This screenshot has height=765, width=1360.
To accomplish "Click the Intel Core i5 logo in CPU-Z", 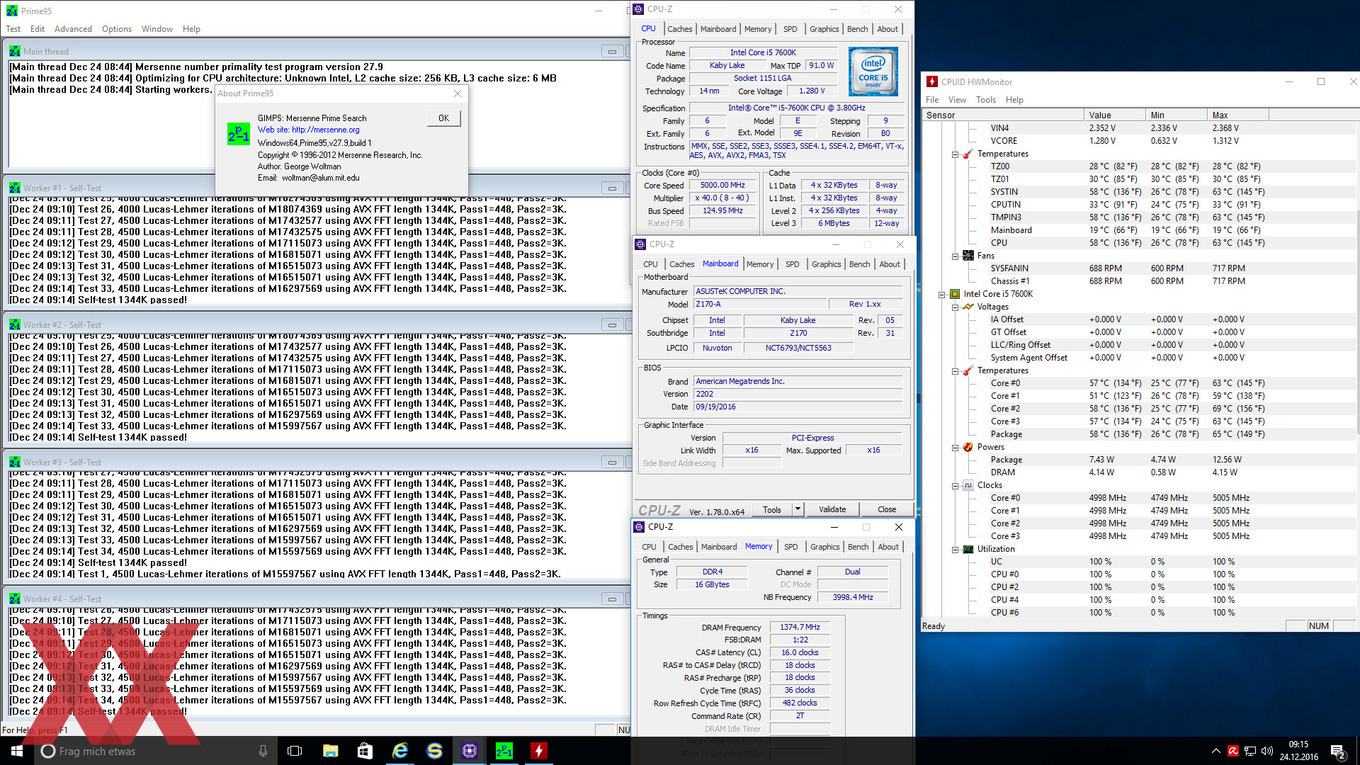I will tap(873, 71).
